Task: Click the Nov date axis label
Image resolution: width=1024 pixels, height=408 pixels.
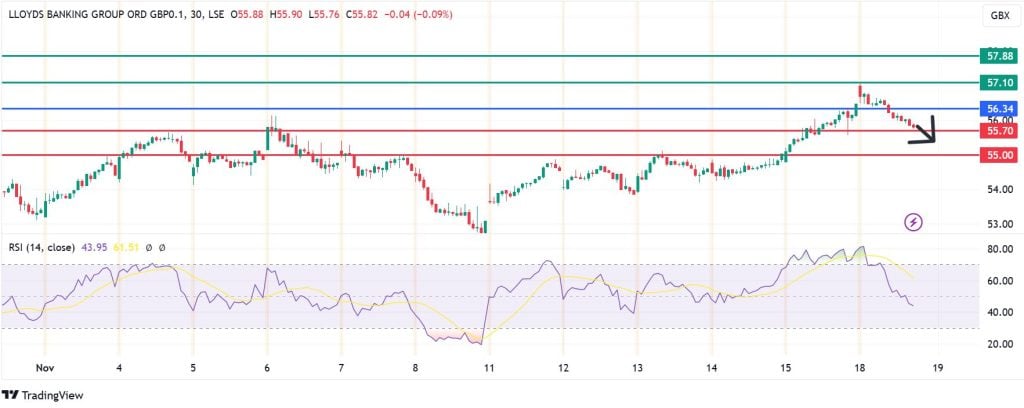Action: pos(45,368)
